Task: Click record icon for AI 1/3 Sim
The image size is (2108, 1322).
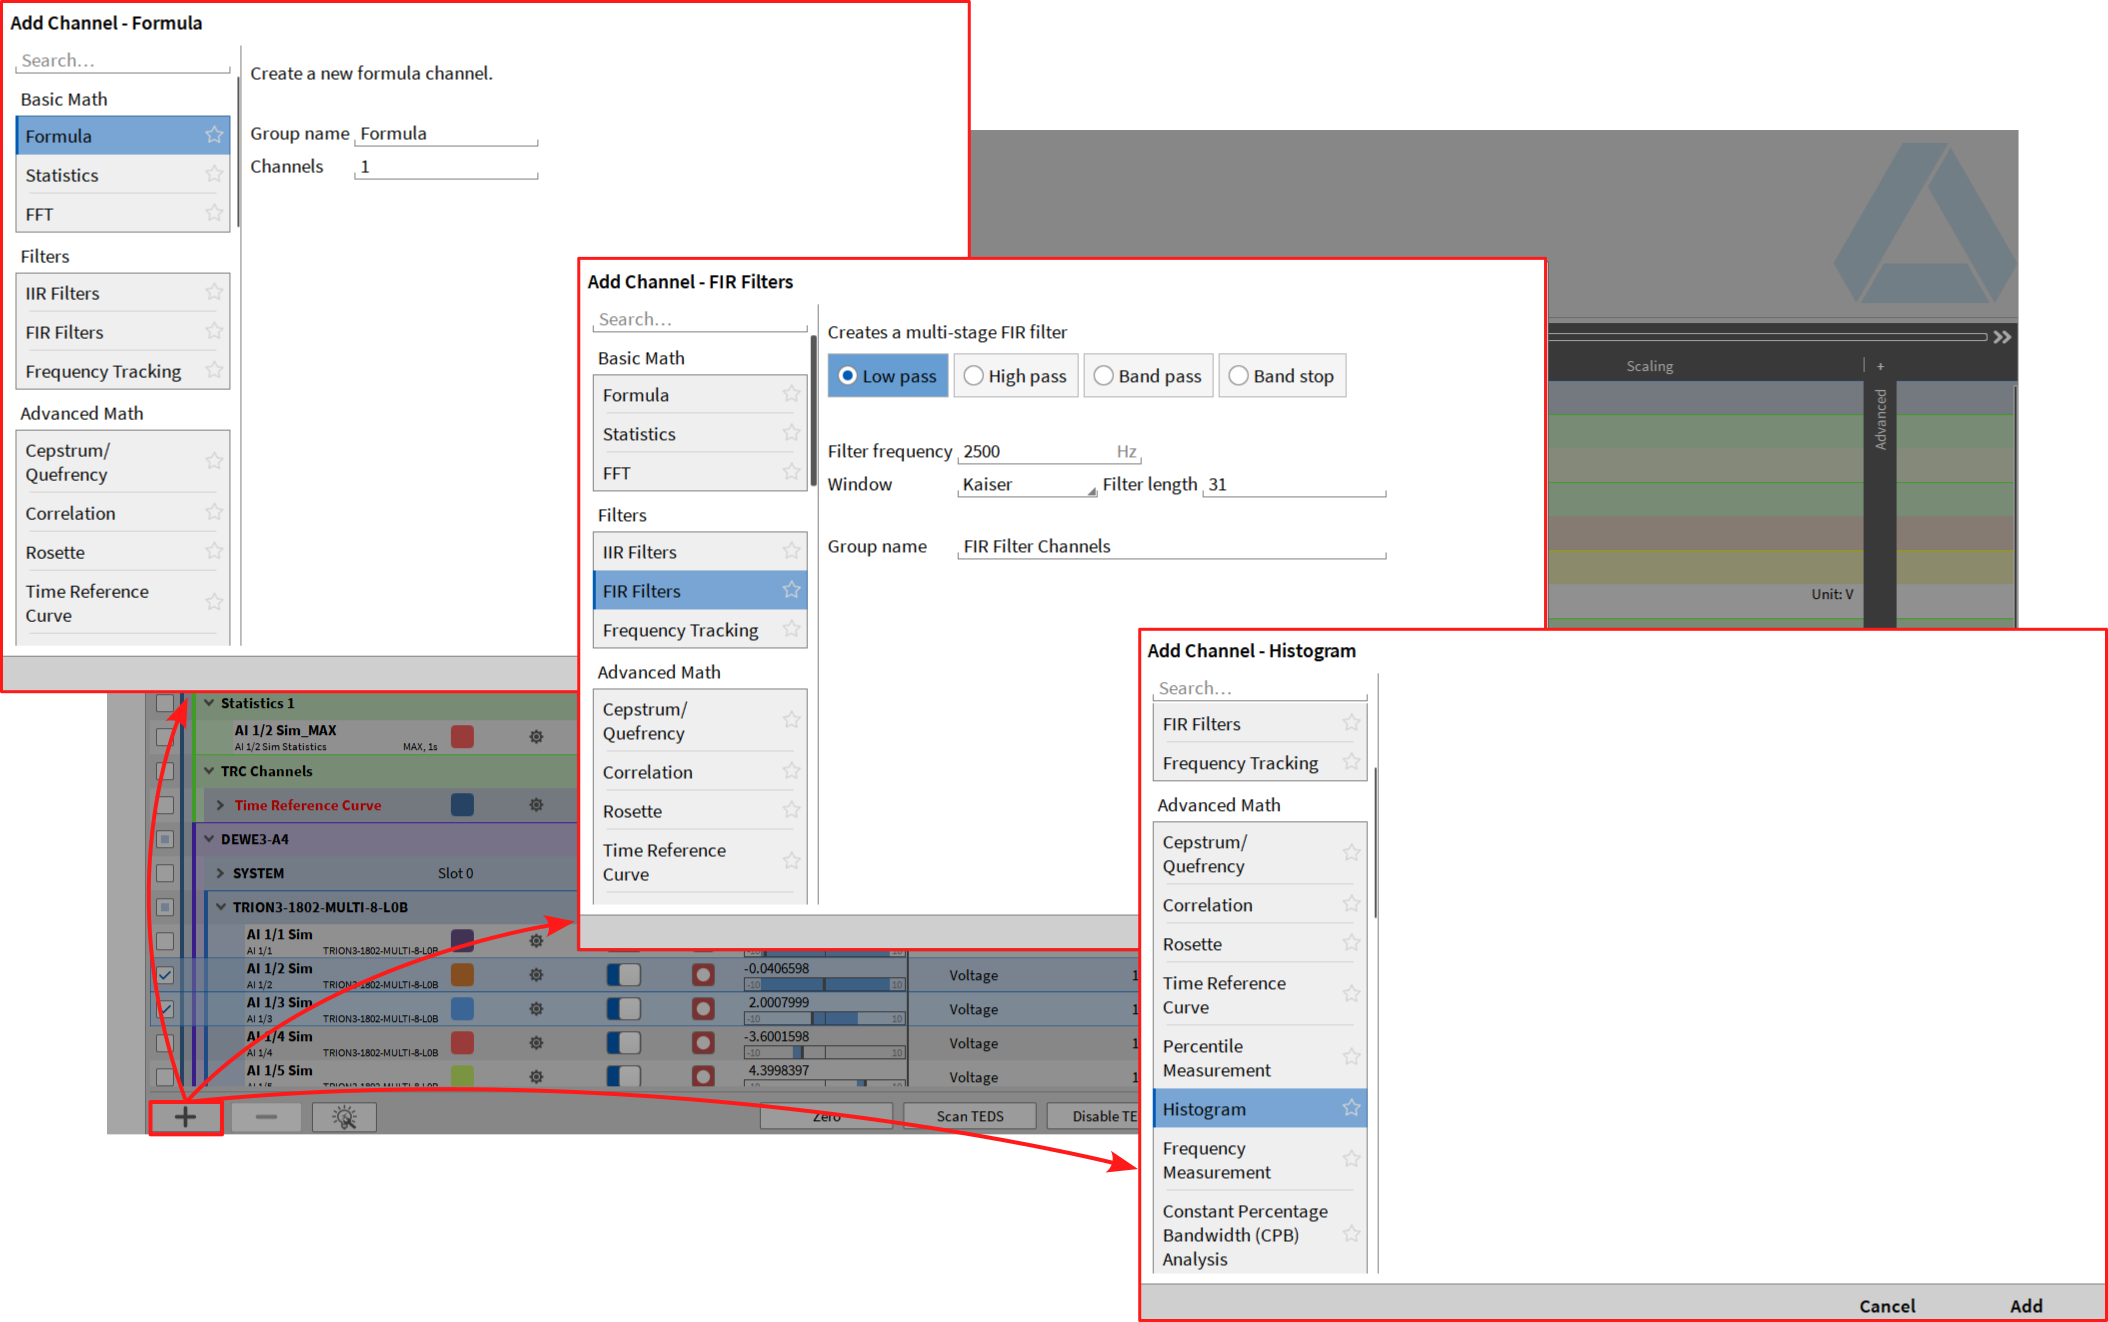Action: click(703, 1009)
